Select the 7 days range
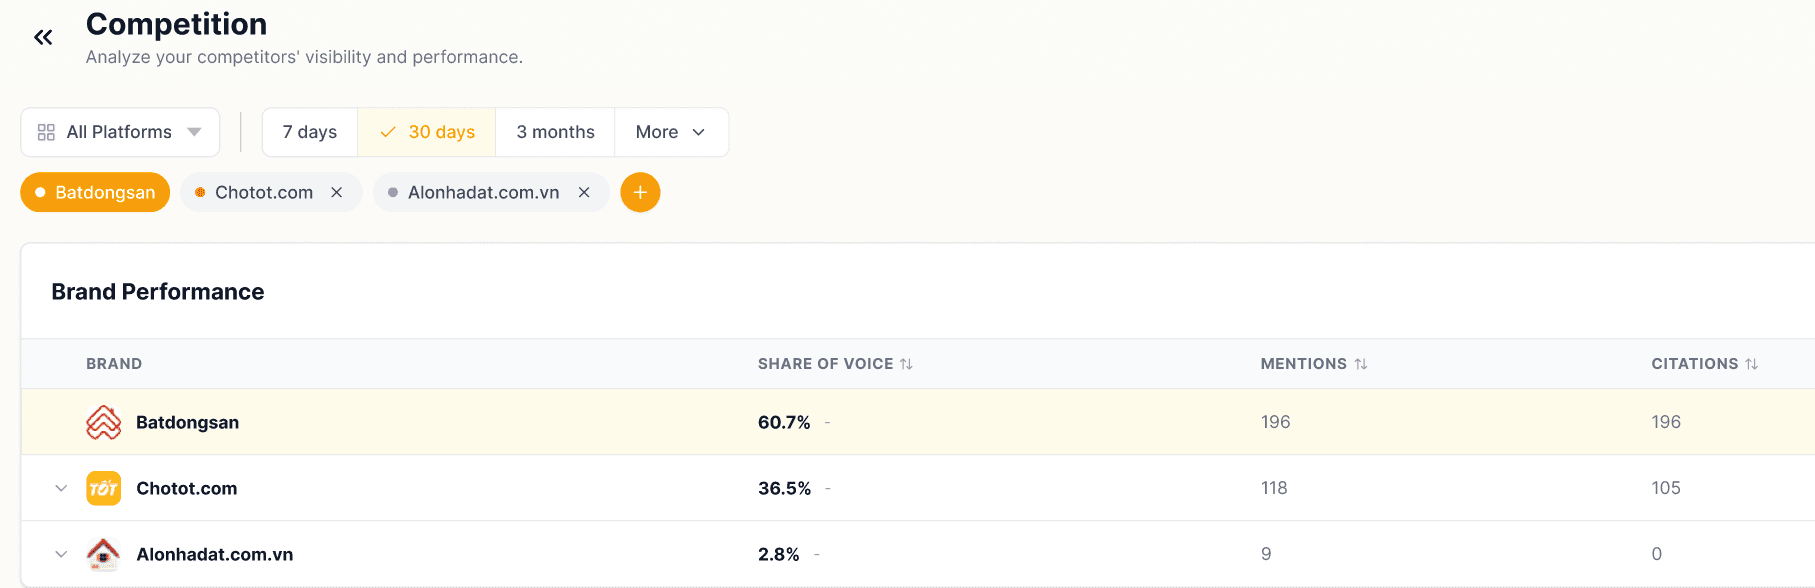1815x588 pixels. click(310, 132)
